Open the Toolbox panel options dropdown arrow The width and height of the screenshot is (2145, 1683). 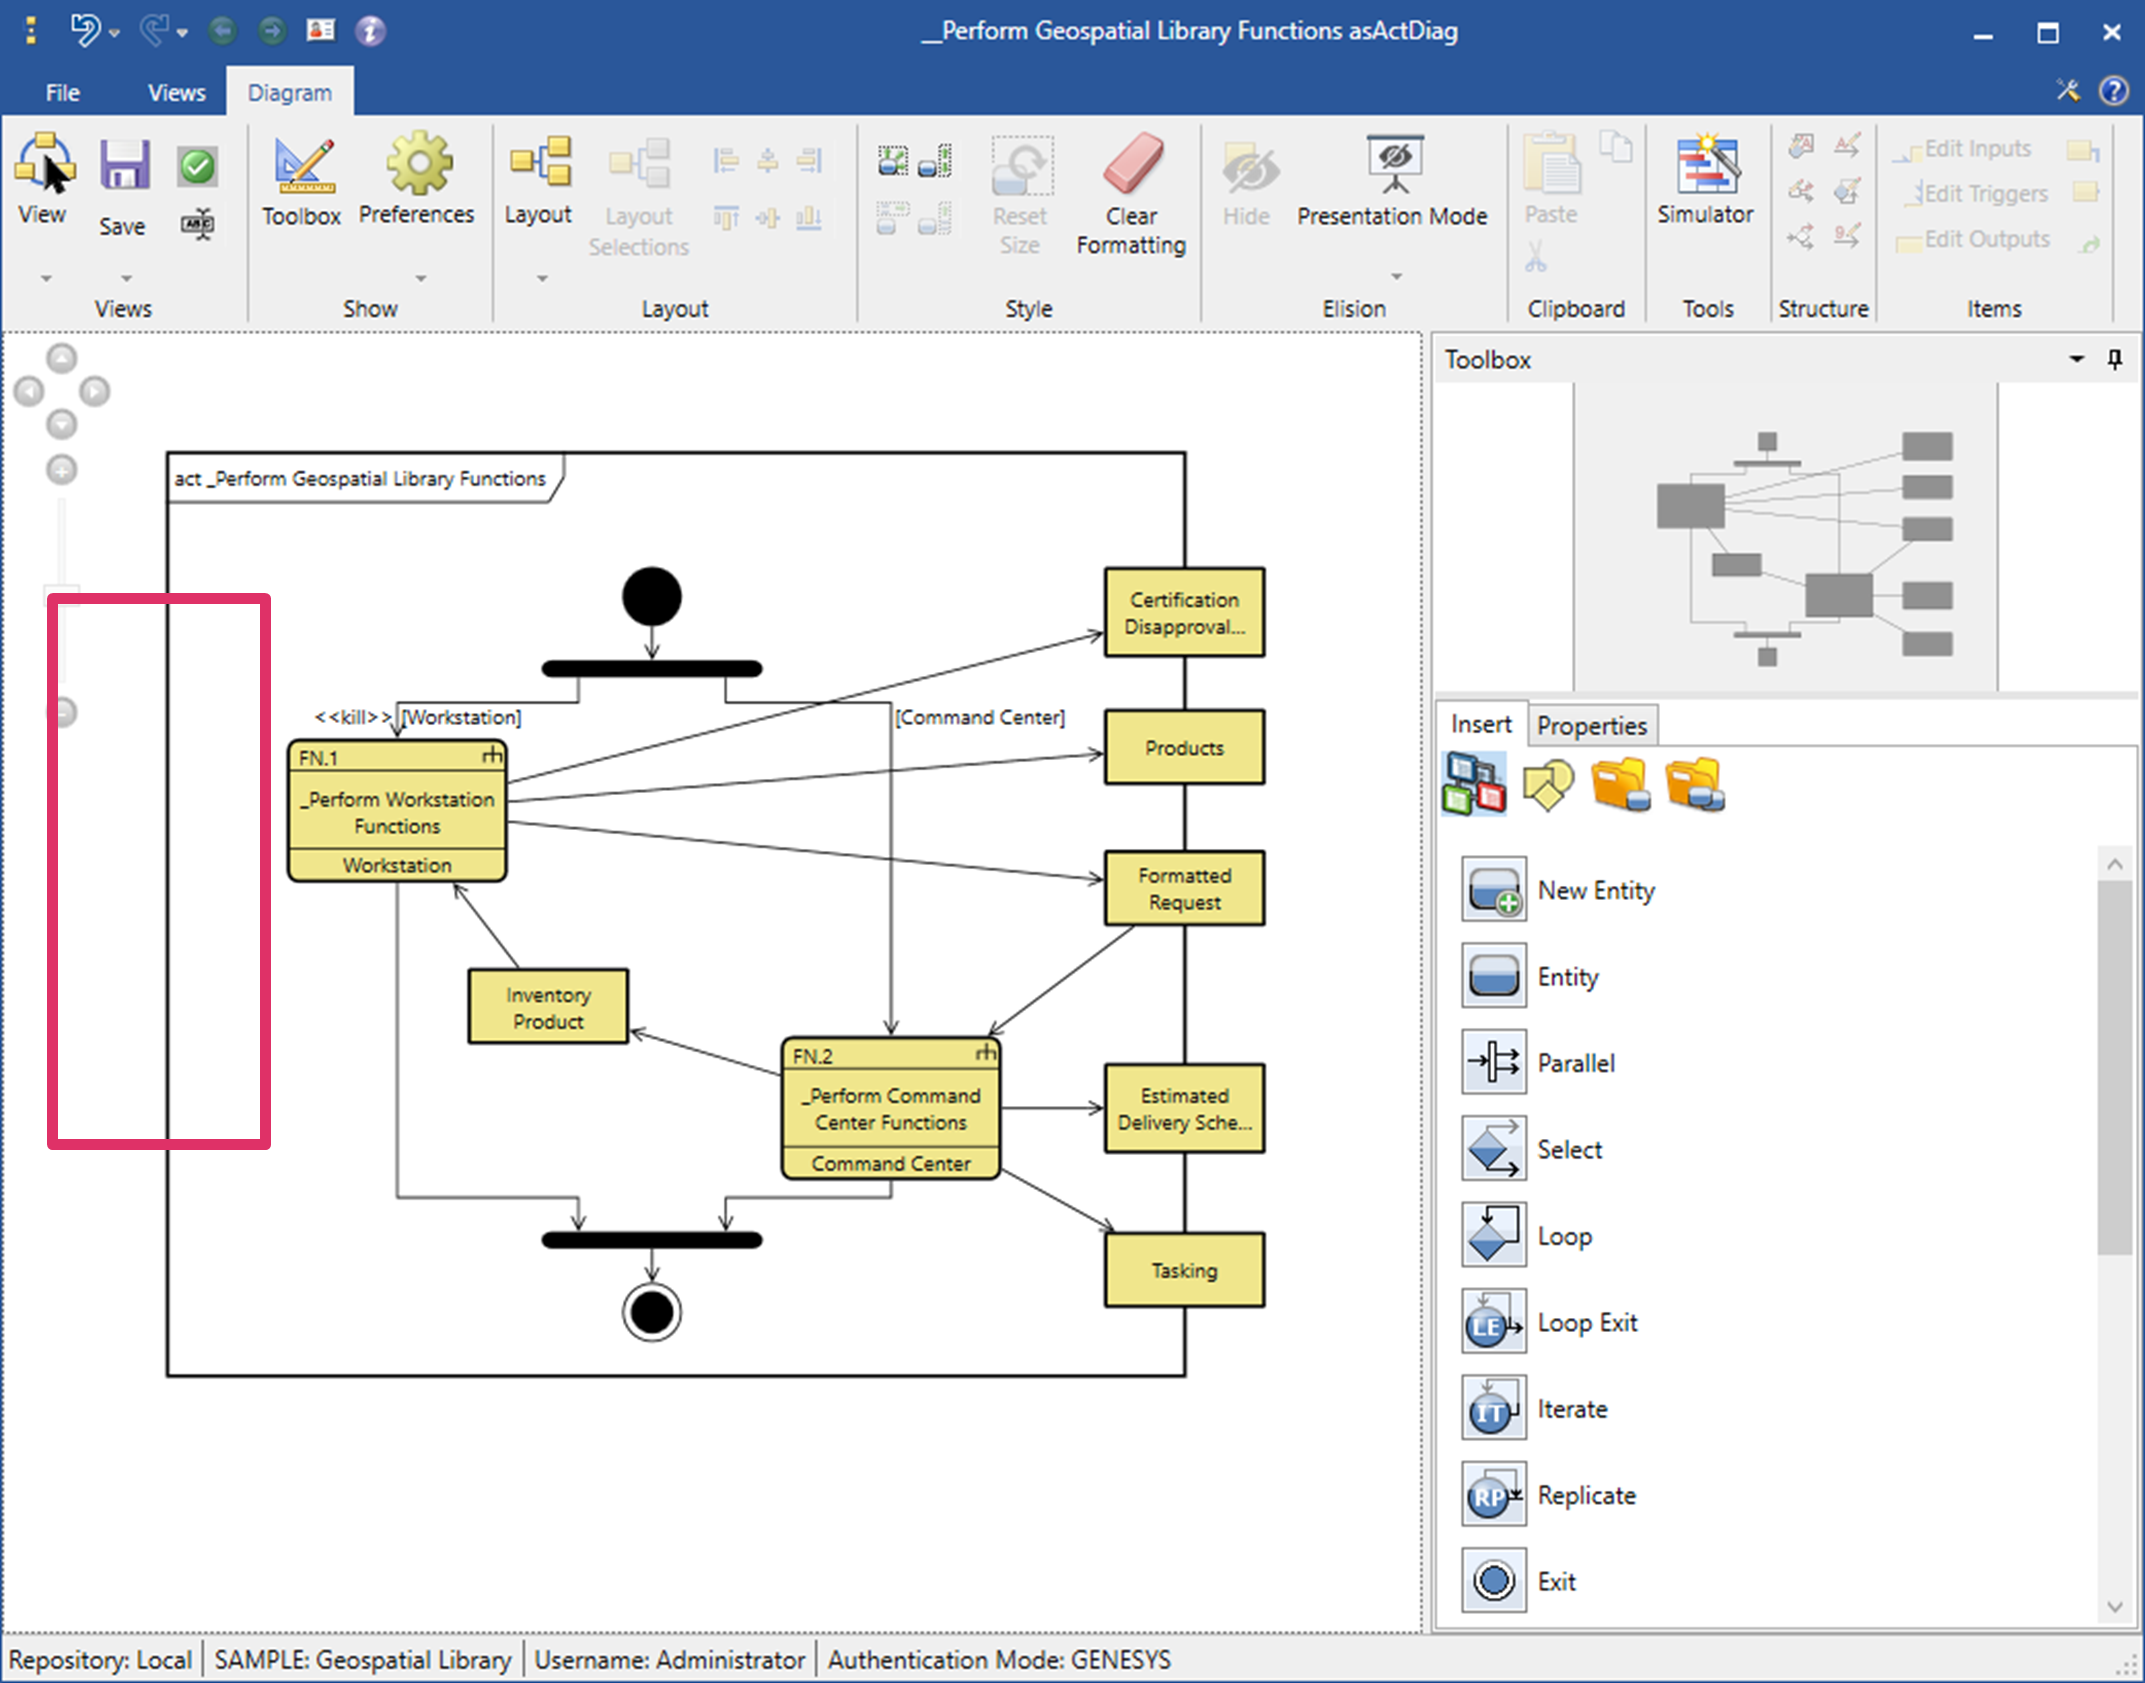(2077, 359)
